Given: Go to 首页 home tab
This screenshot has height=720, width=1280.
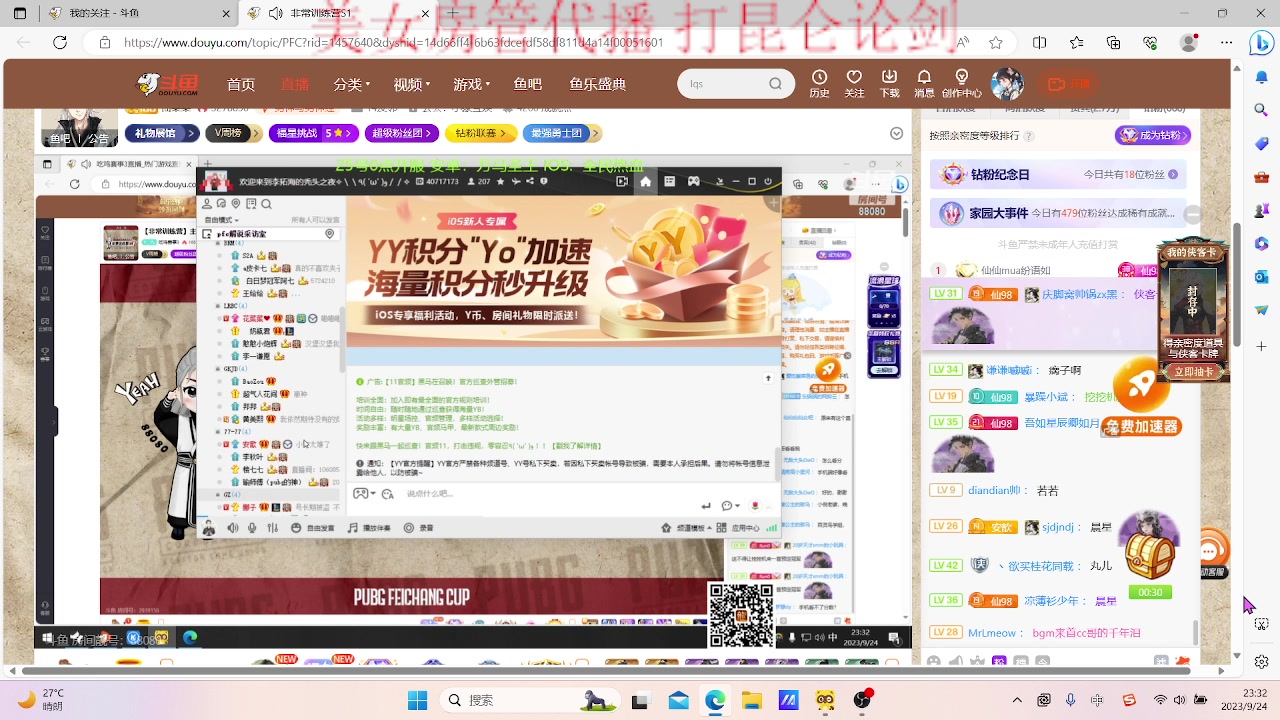Looking at the screenshot, I should (241, 84).
